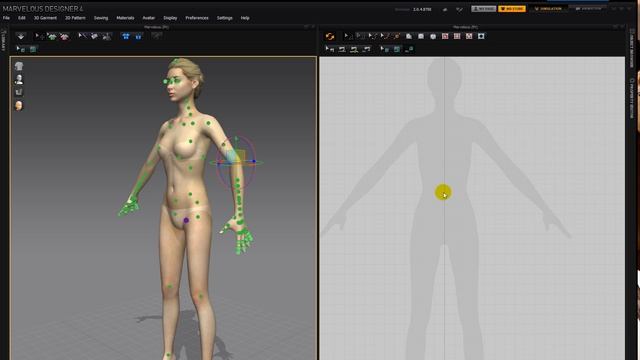Open the avatar display options bust icon

pos(19,79)
